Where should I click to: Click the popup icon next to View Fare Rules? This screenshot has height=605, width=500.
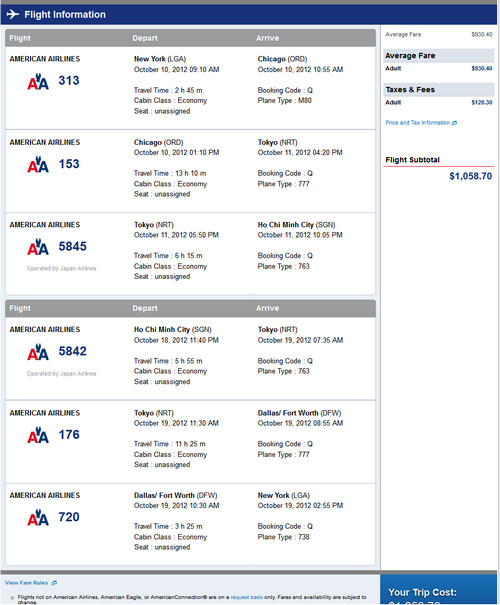(x=54, y=583)
